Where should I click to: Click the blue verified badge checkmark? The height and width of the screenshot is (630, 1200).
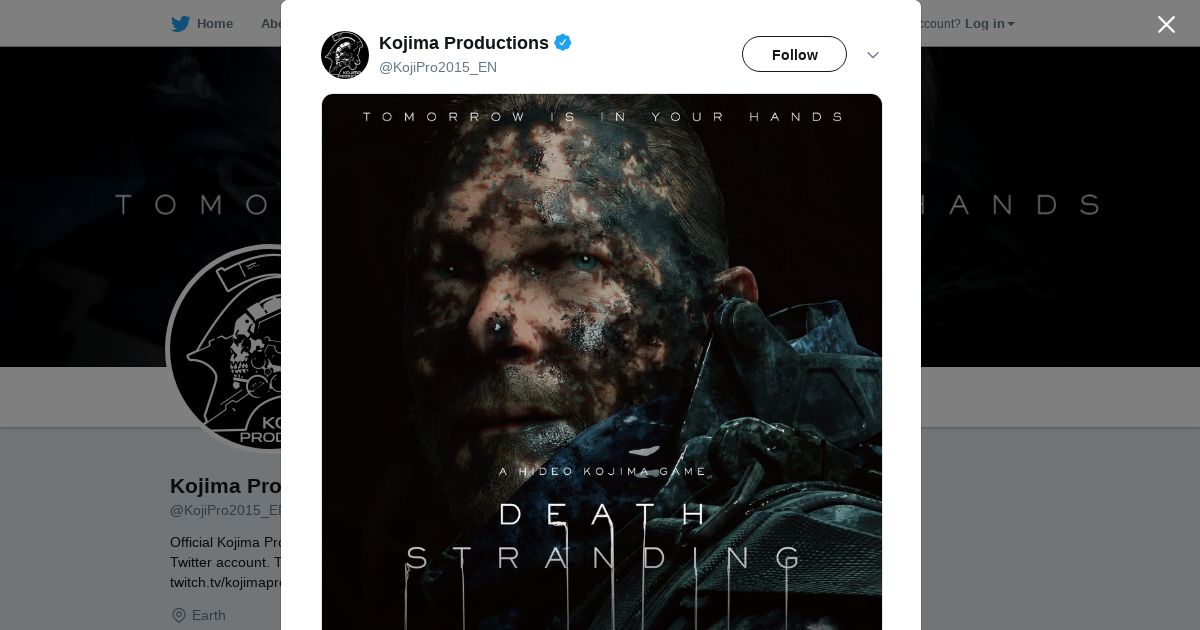[563, 42]
